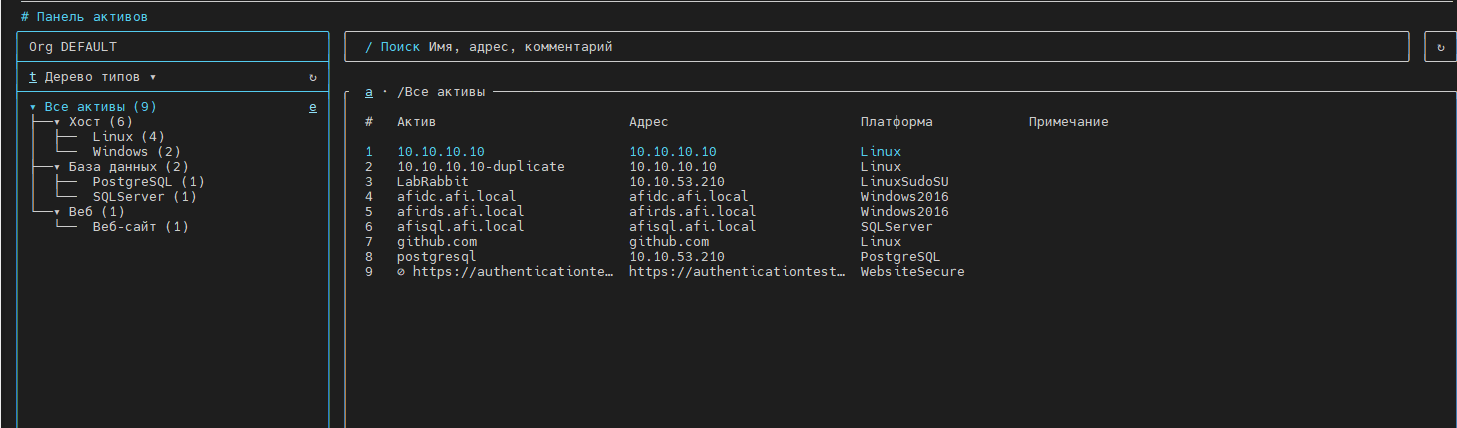Click the SQLServer platform cell in row 6

click(897, 227)
